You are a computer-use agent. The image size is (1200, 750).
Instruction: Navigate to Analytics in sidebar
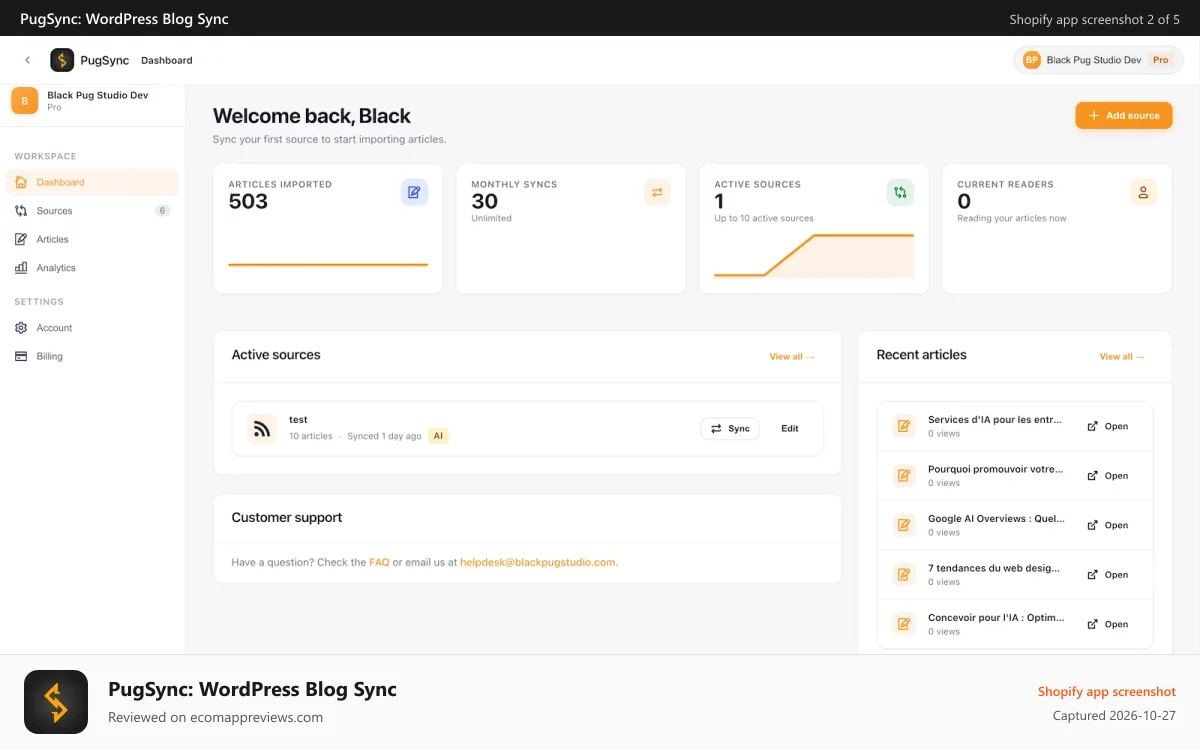[x=92, y=268]
